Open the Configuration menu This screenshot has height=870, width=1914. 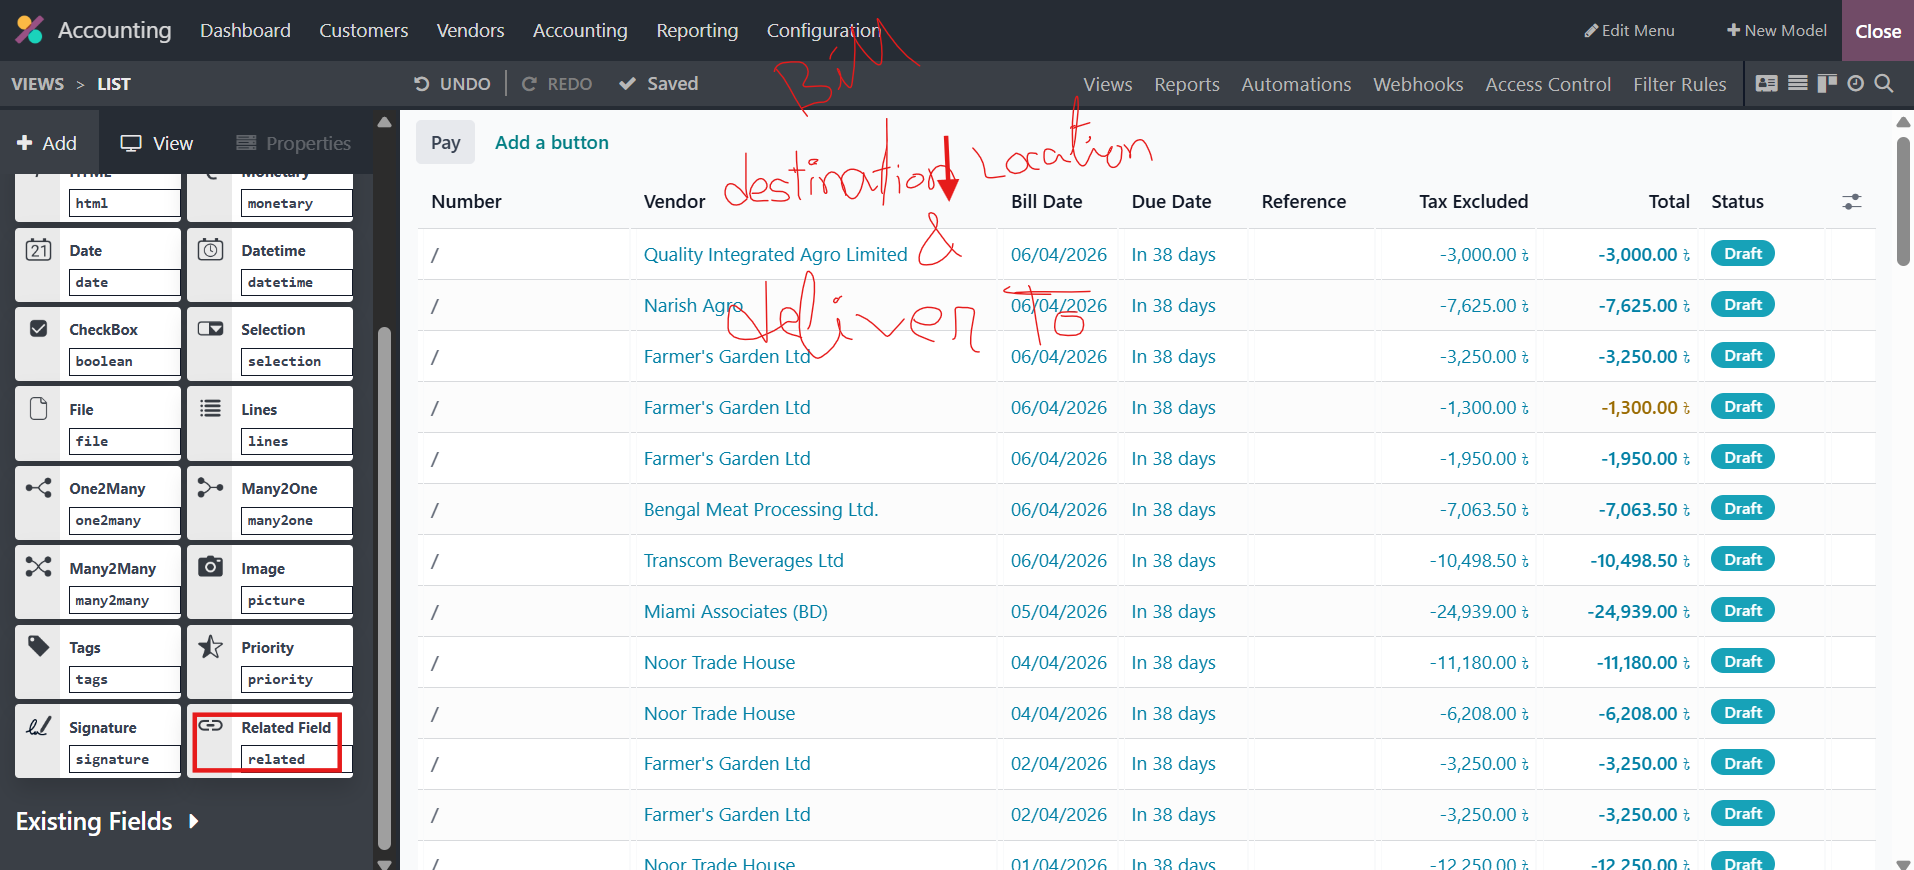(x=824, y=31)
